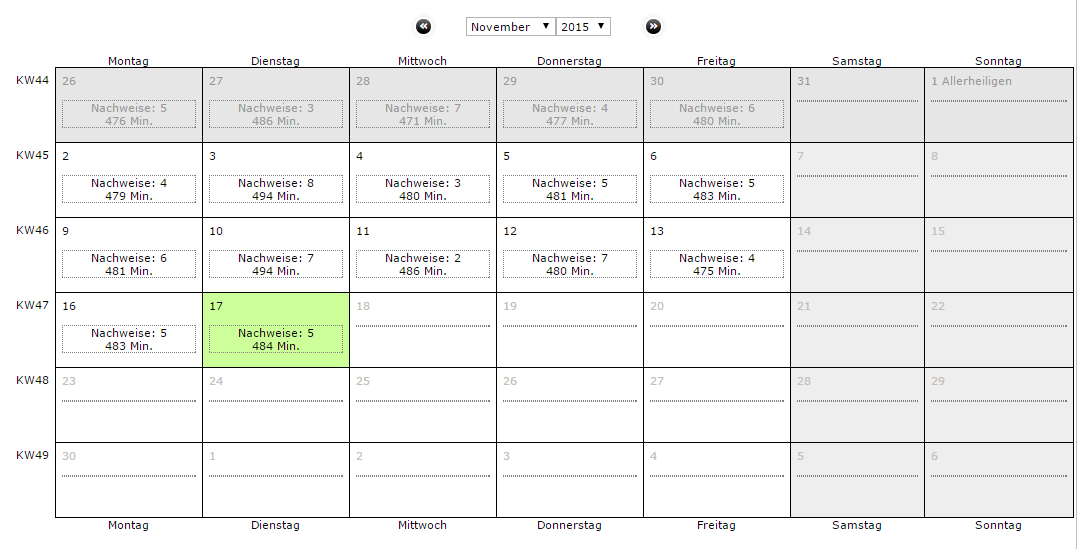Click calendar week label KW45
The width and height of the screenshot is (1077, 549).
(x=32, y=155)
